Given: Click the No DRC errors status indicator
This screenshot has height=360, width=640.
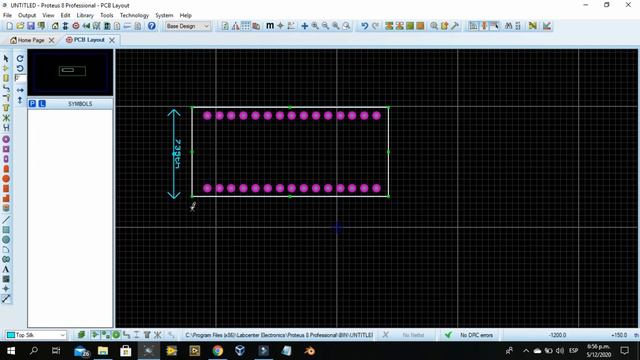Looking at the screenshot, I should click(469, 335).
